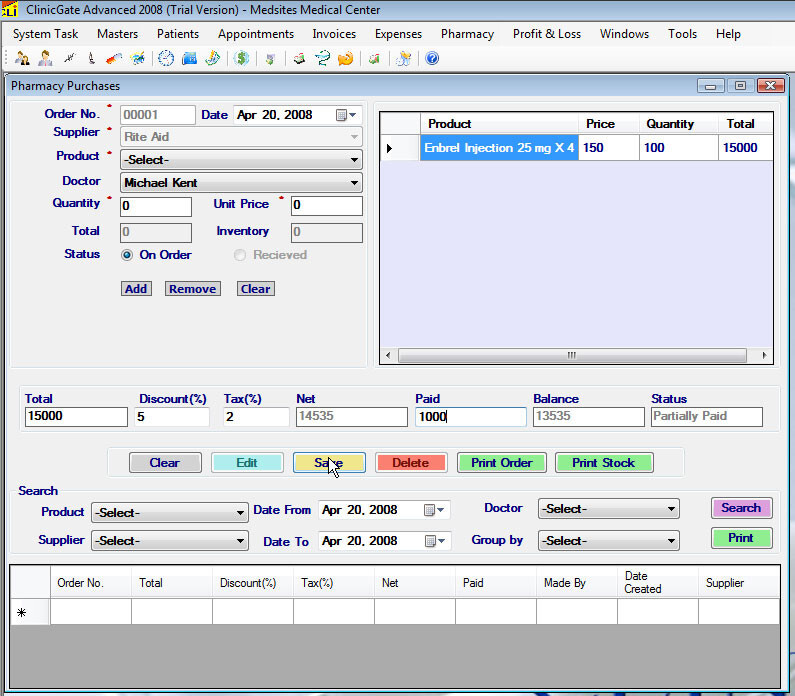
Task: Click the green snake pharmacy toolbar icon
Action: click(x=322, y=58)
